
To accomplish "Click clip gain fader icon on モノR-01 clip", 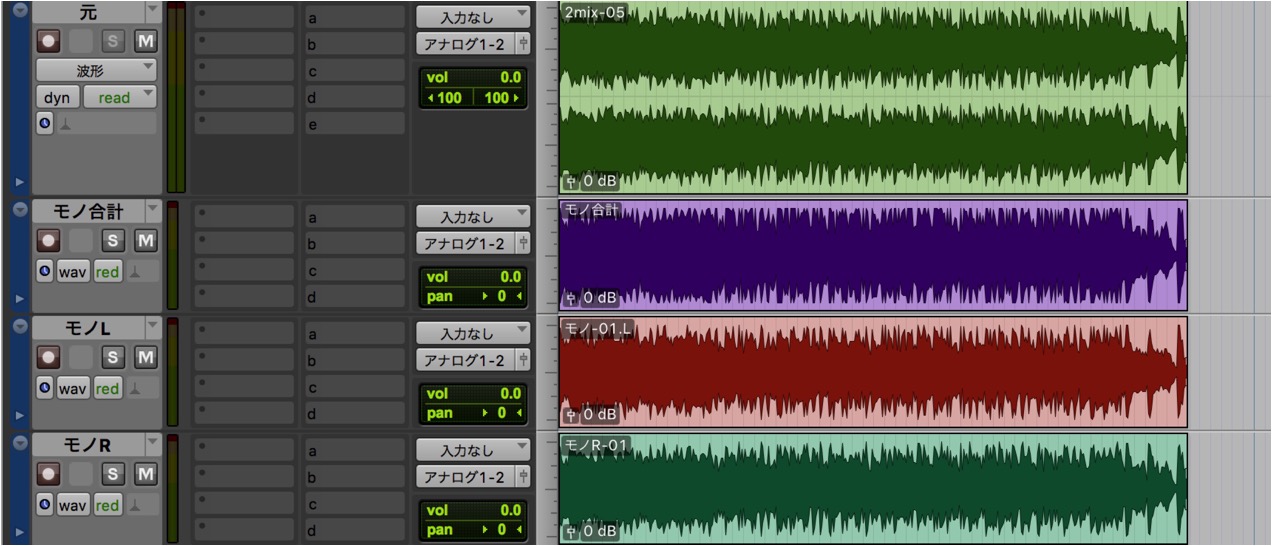I will (x=571, y=531).
